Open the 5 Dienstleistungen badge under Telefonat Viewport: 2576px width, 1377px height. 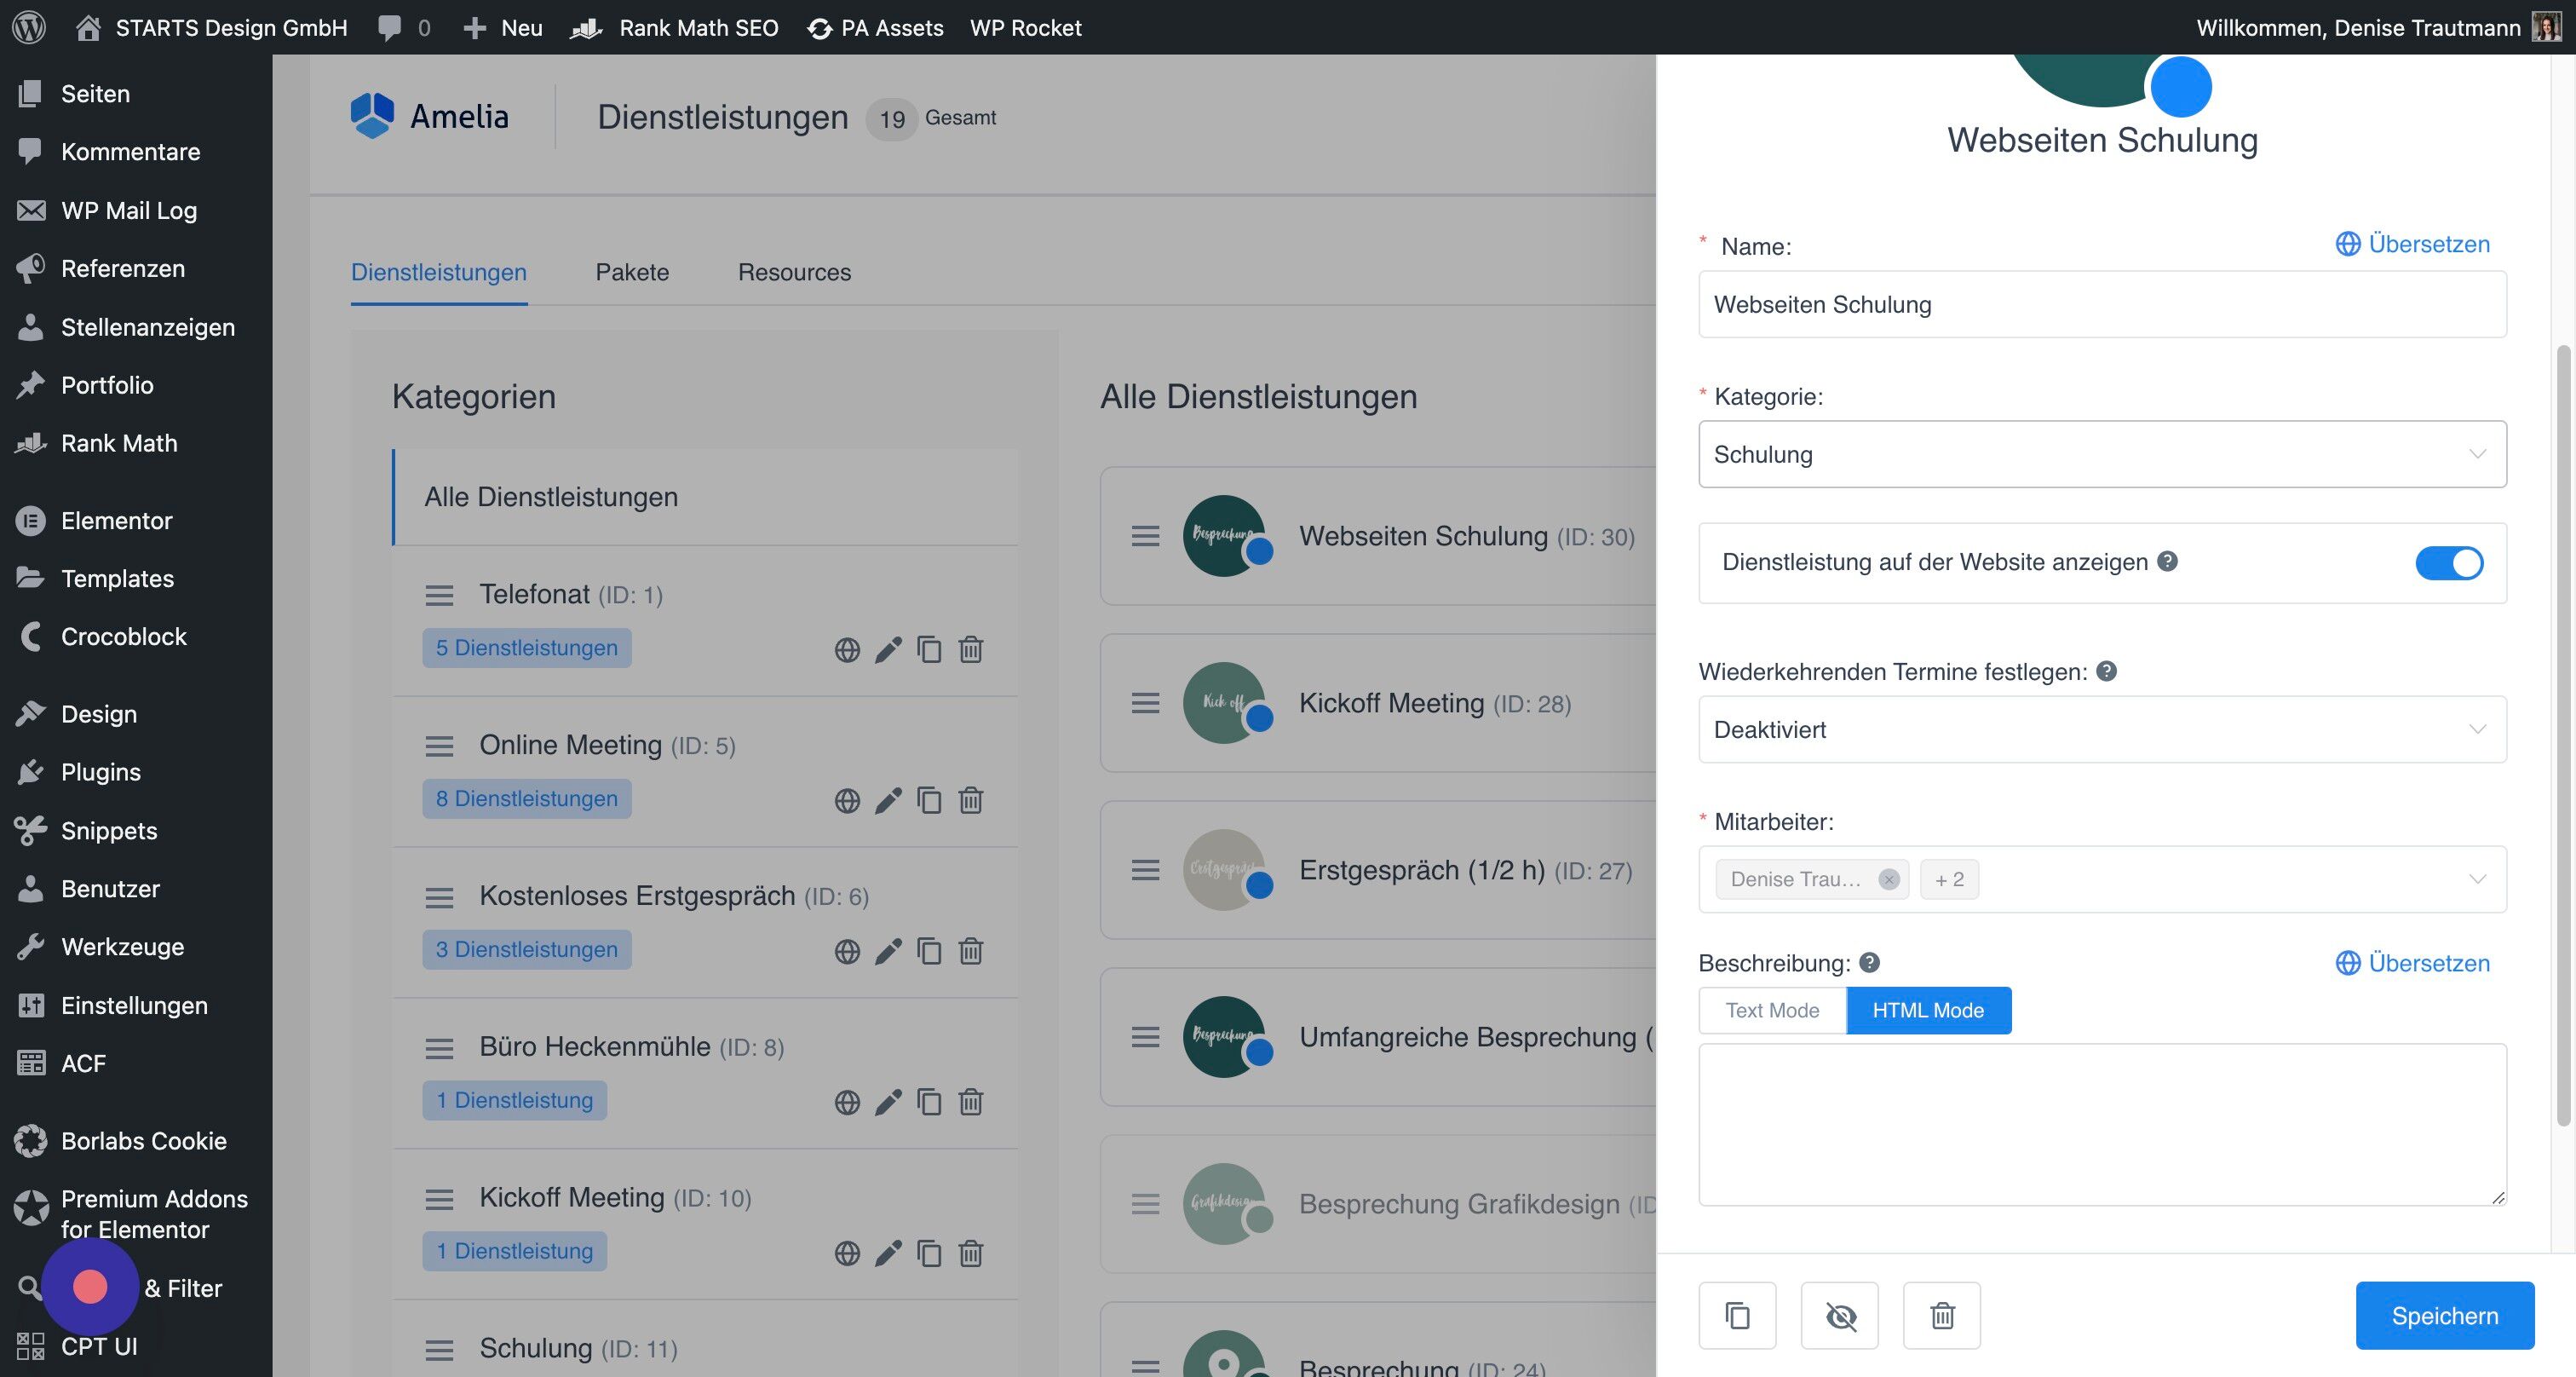526,648
